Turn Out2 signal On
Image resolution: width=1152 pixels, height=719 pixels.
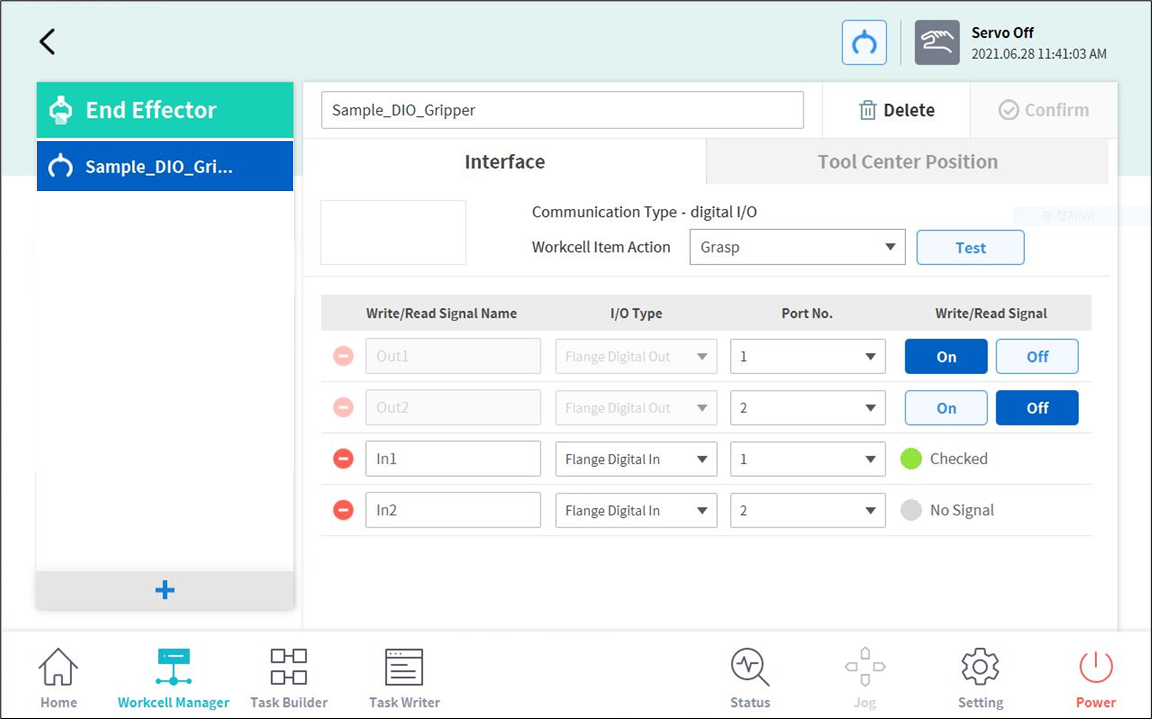(946, 408)
